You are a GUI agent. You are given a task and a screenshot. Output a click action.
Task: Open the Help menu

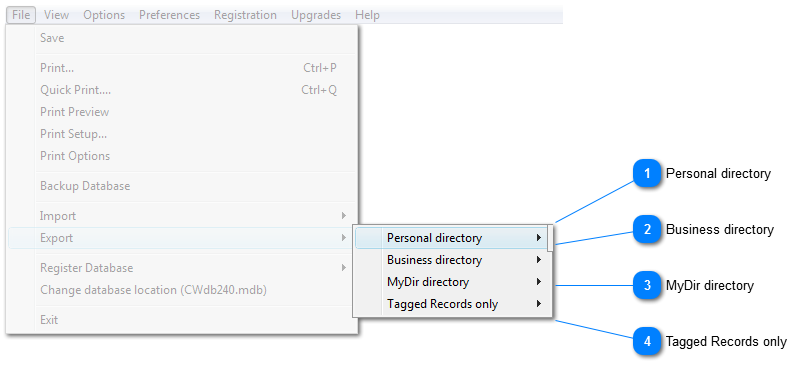click(367, 15)
